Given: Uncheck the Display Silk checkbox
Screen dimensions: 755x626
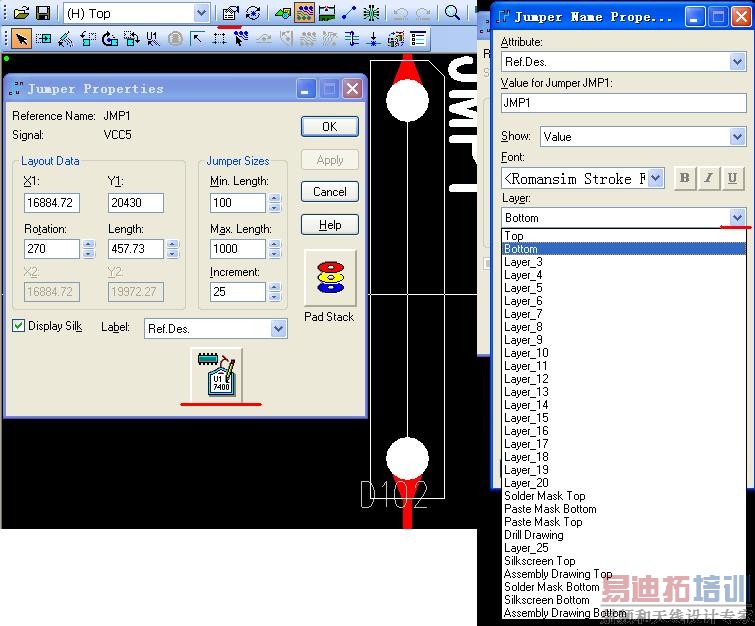Looking at the screenshot, I should 18,326.
